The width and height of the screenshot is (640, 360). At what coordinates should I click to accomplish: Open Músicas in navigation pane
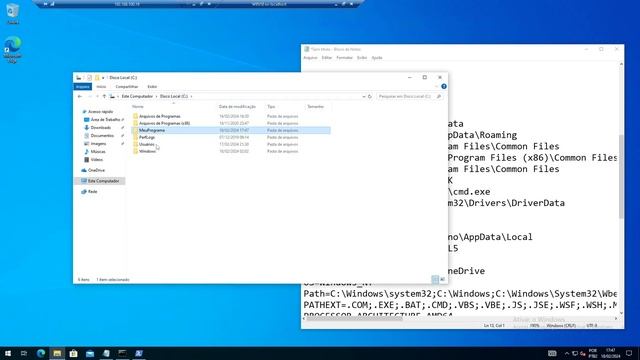coord(98,152)
